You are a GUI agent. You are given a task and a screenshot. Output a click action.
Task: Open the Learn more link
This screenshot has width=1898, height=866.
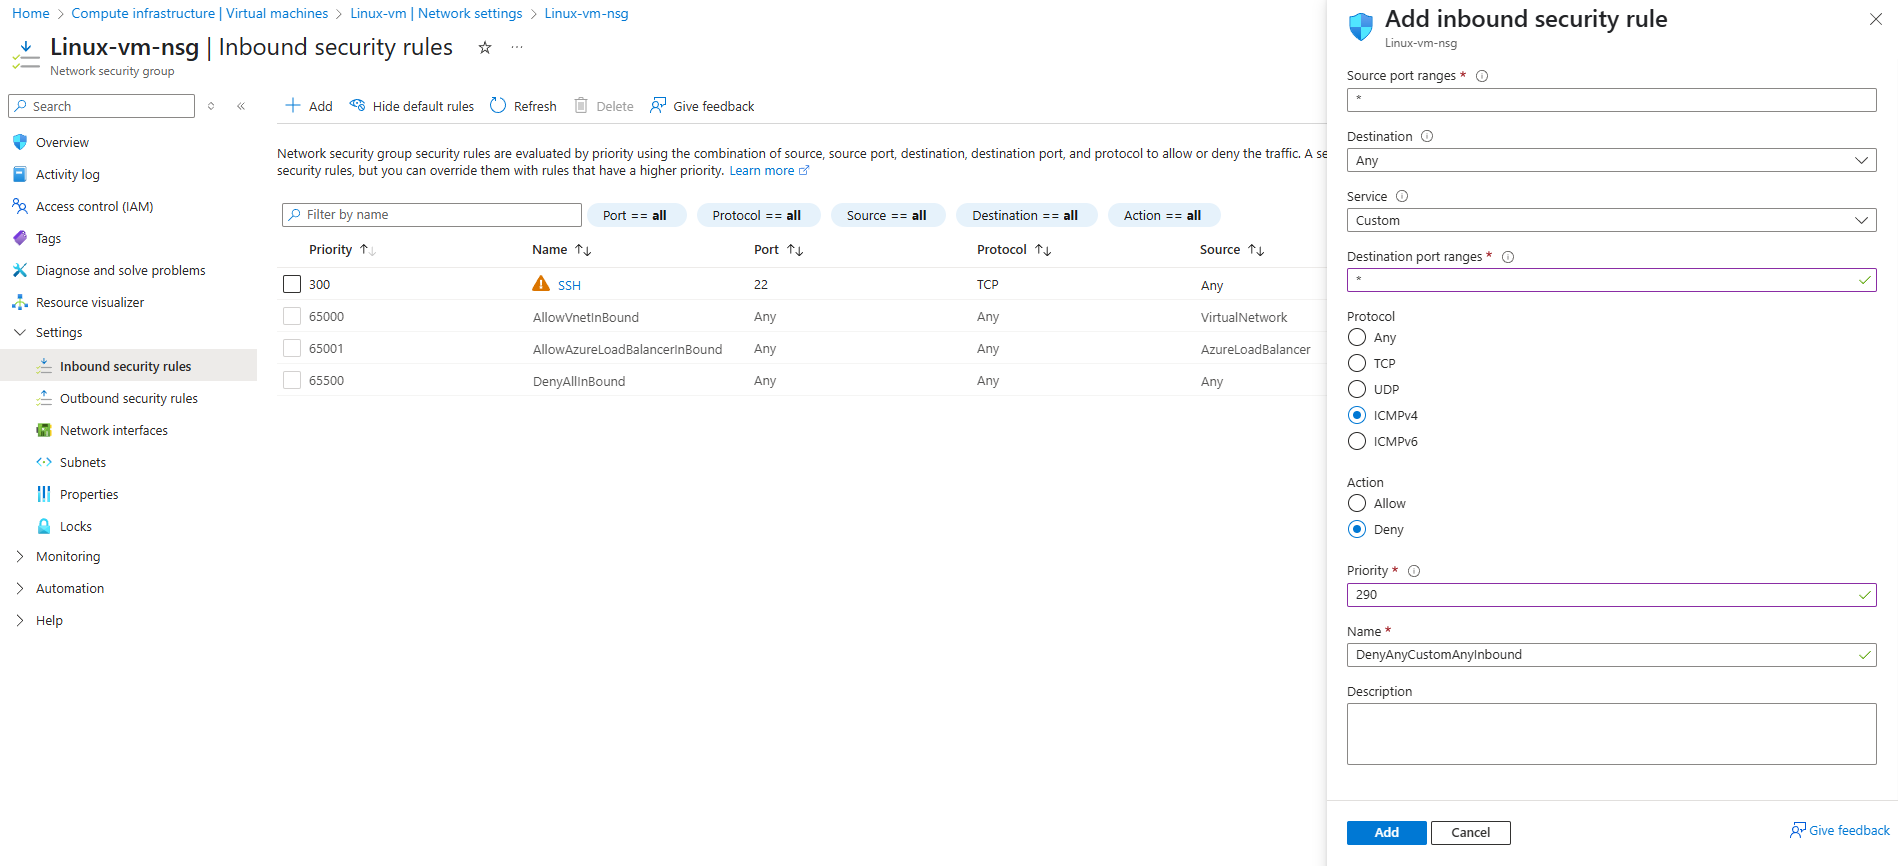click(762, 171)
